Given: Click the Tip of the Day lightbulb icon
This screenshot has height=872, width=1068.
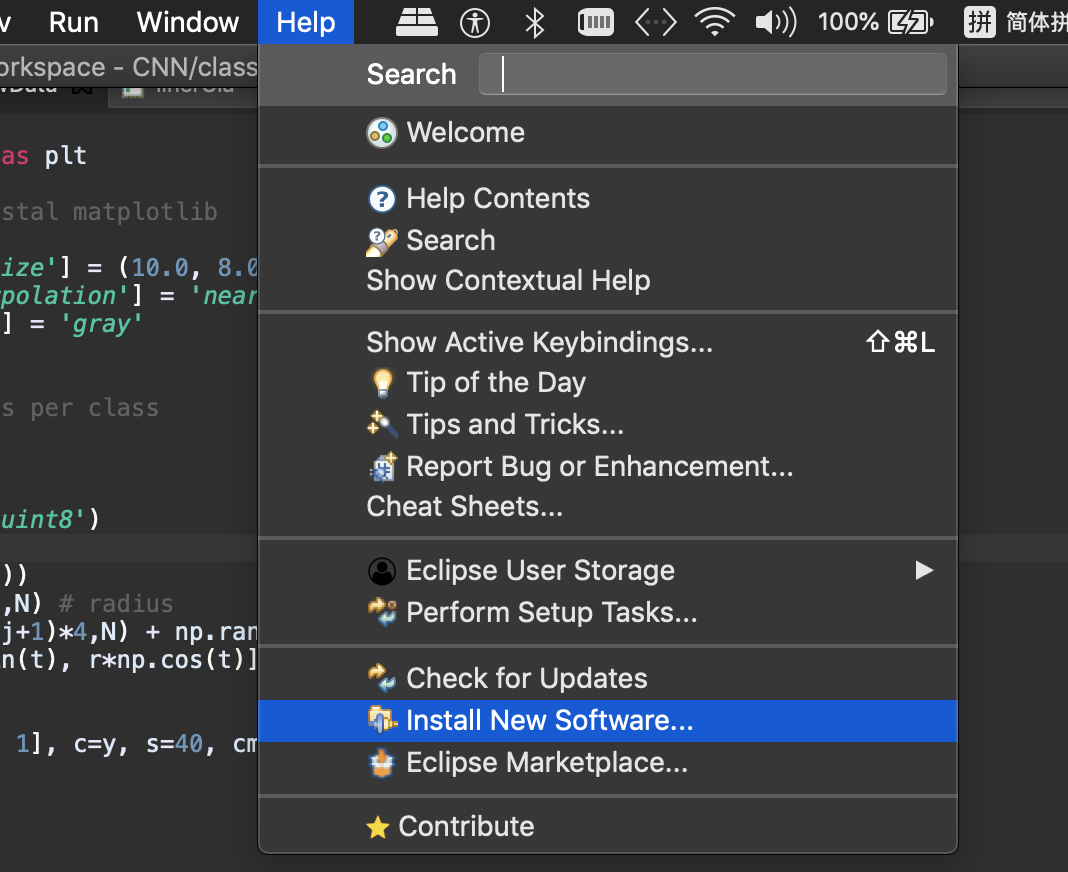Looking at the screenshot, I should (383, 383).
